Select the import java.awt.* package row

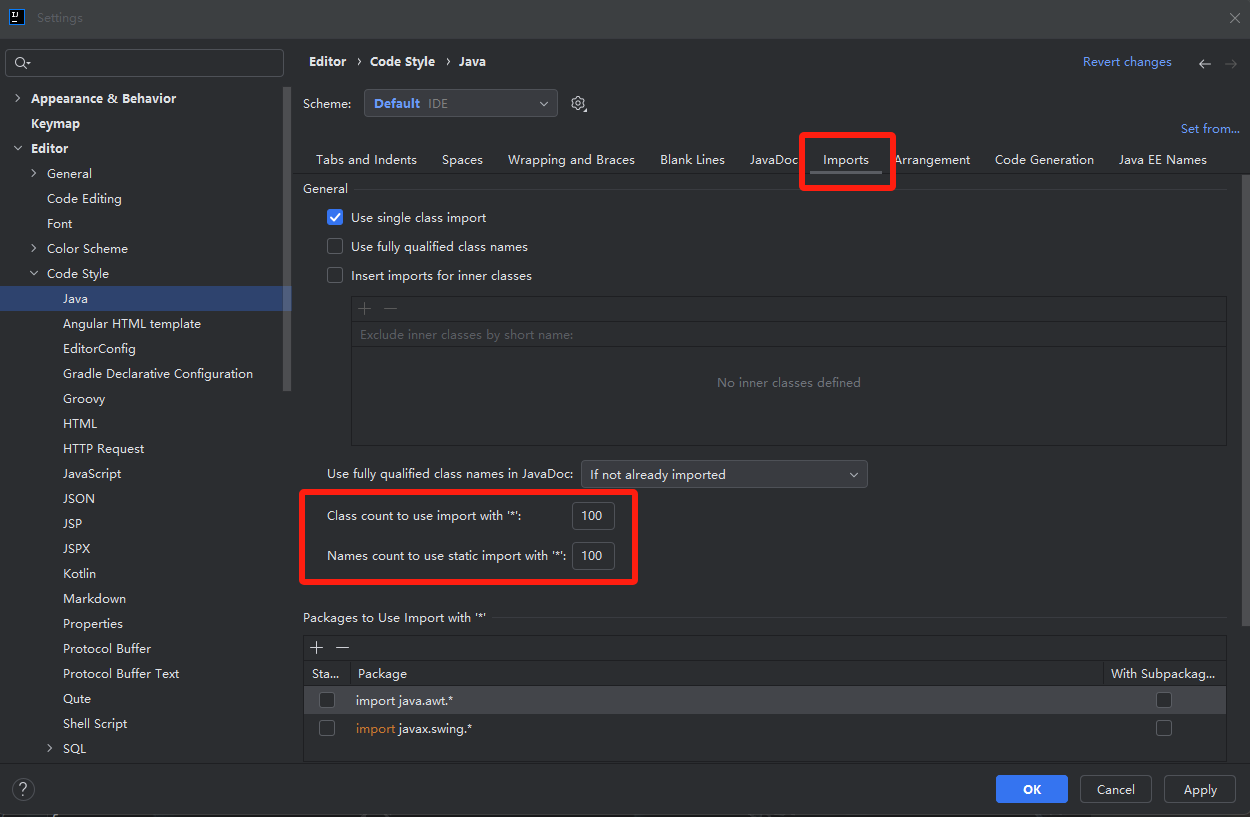click(764, 700)
